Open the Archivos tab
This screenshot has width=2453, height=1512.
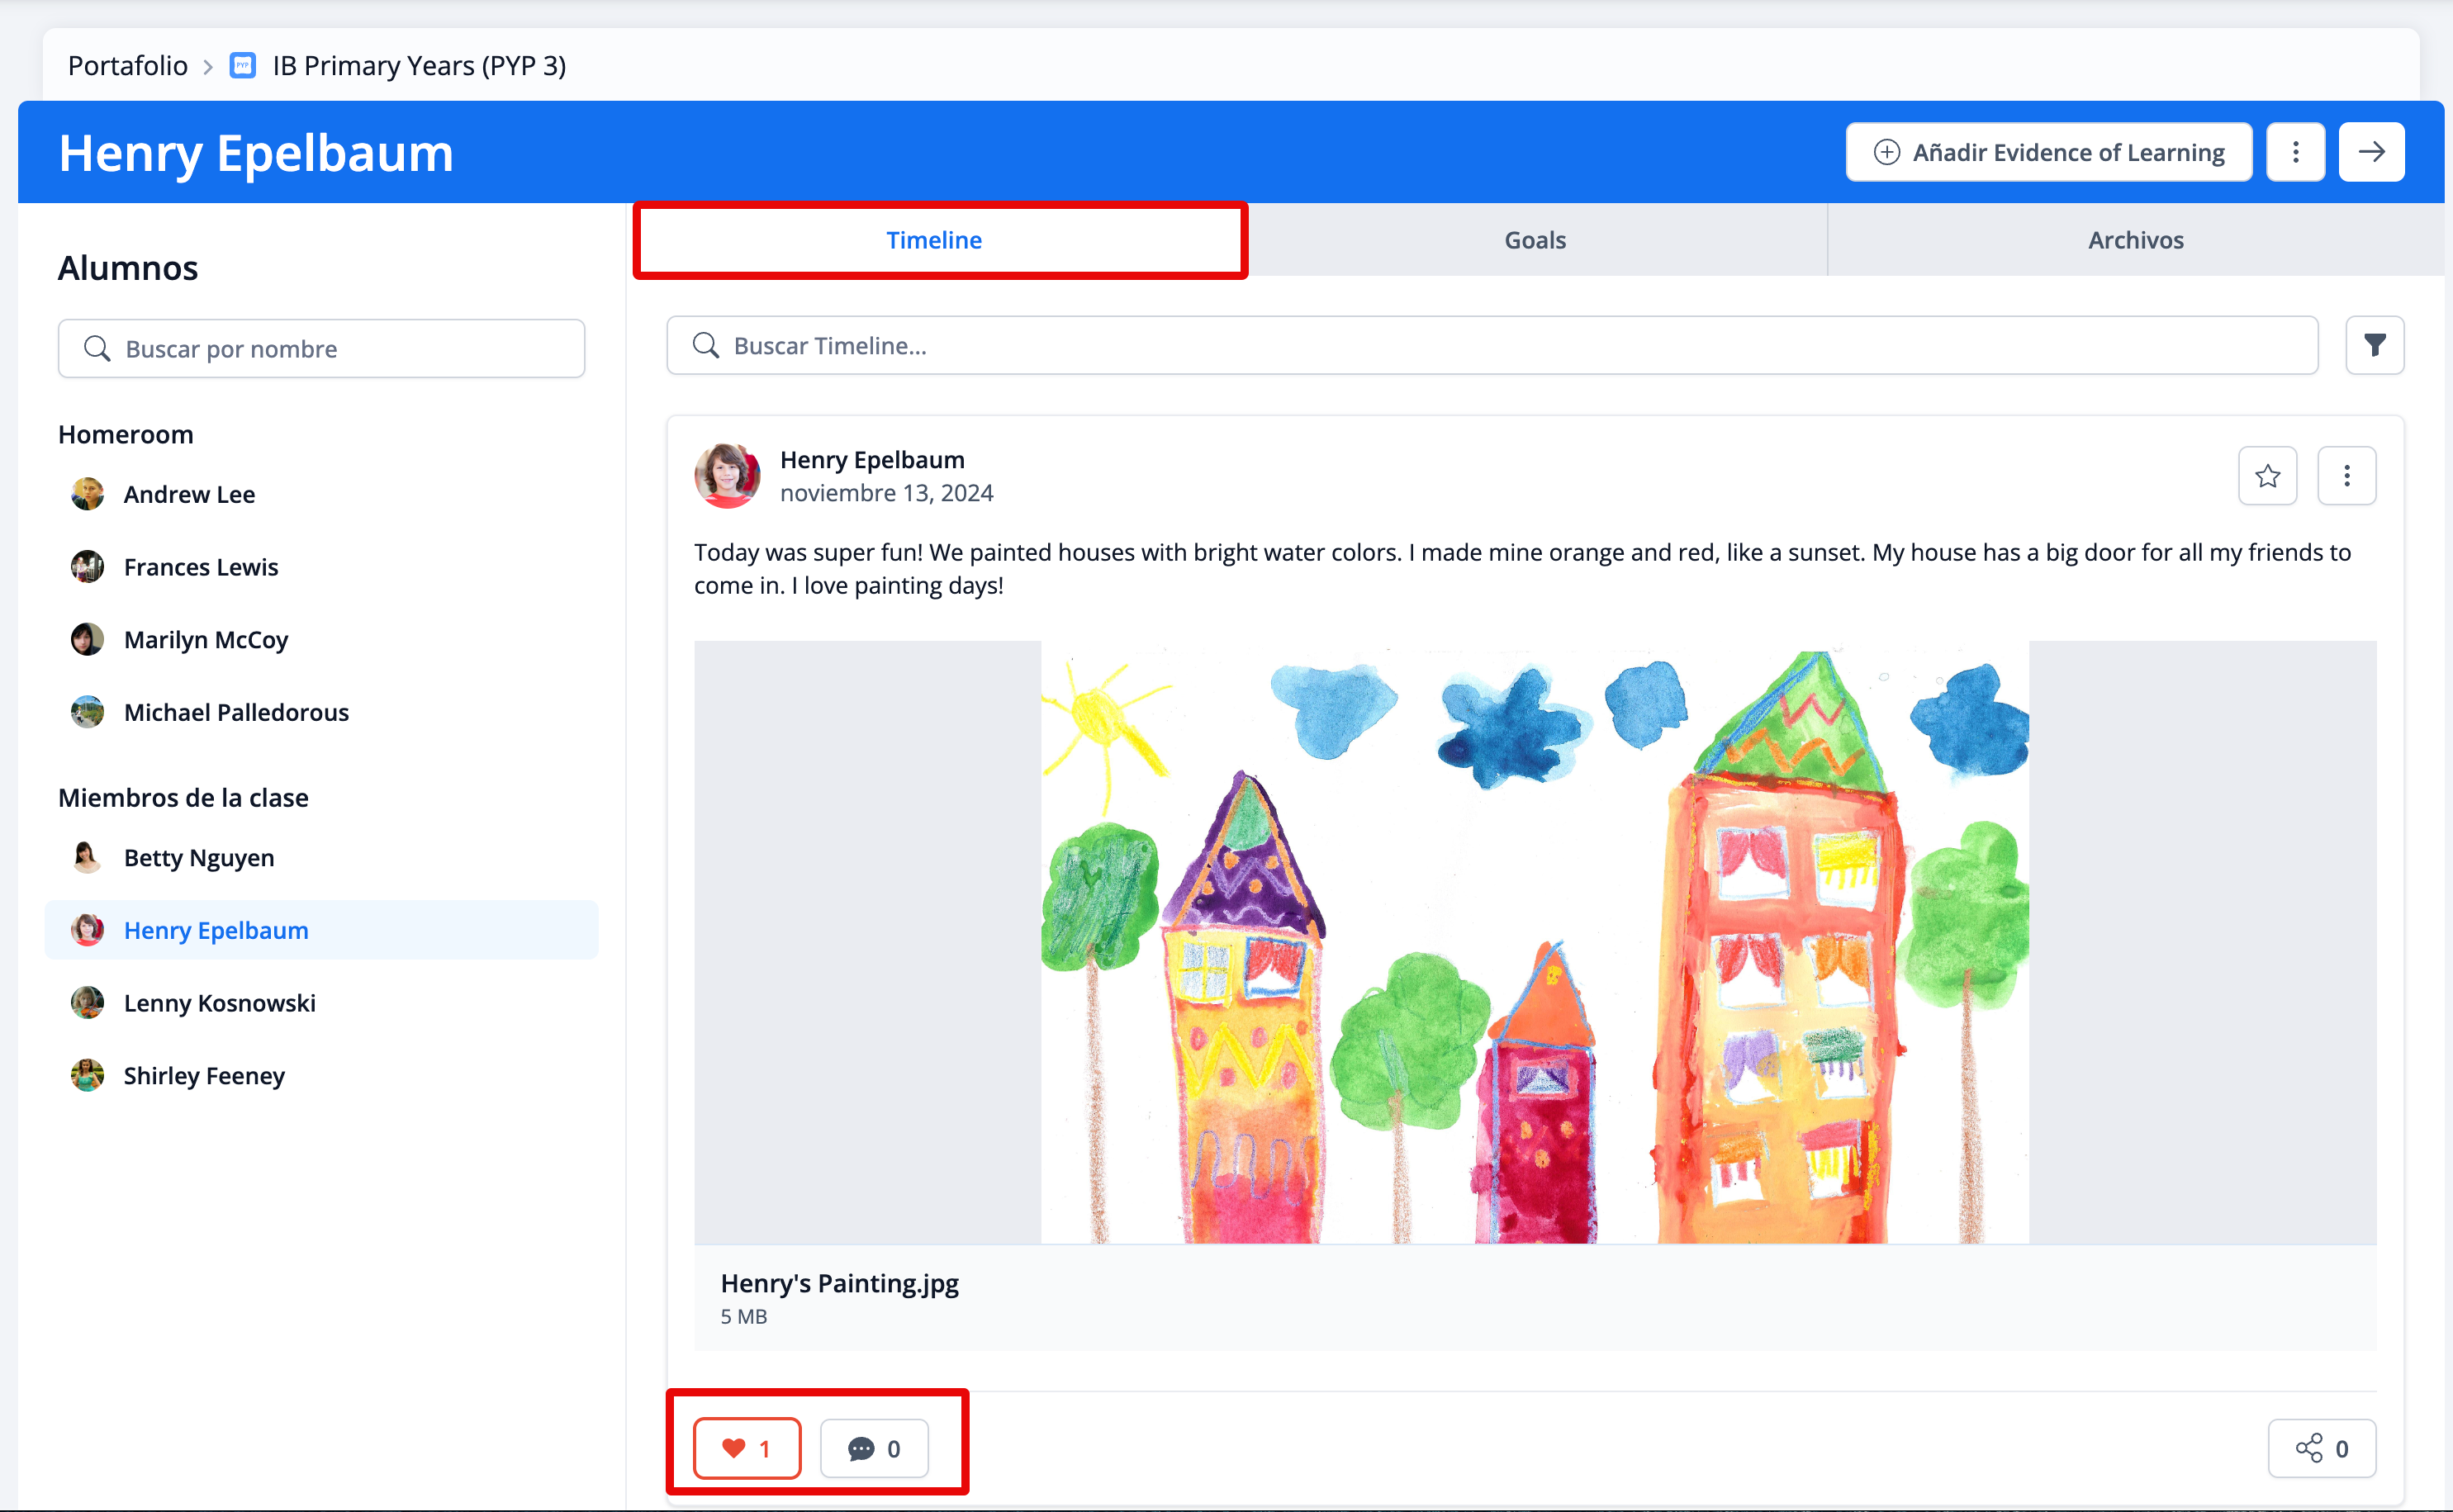pyautogui.click(x=2135, y=240)
